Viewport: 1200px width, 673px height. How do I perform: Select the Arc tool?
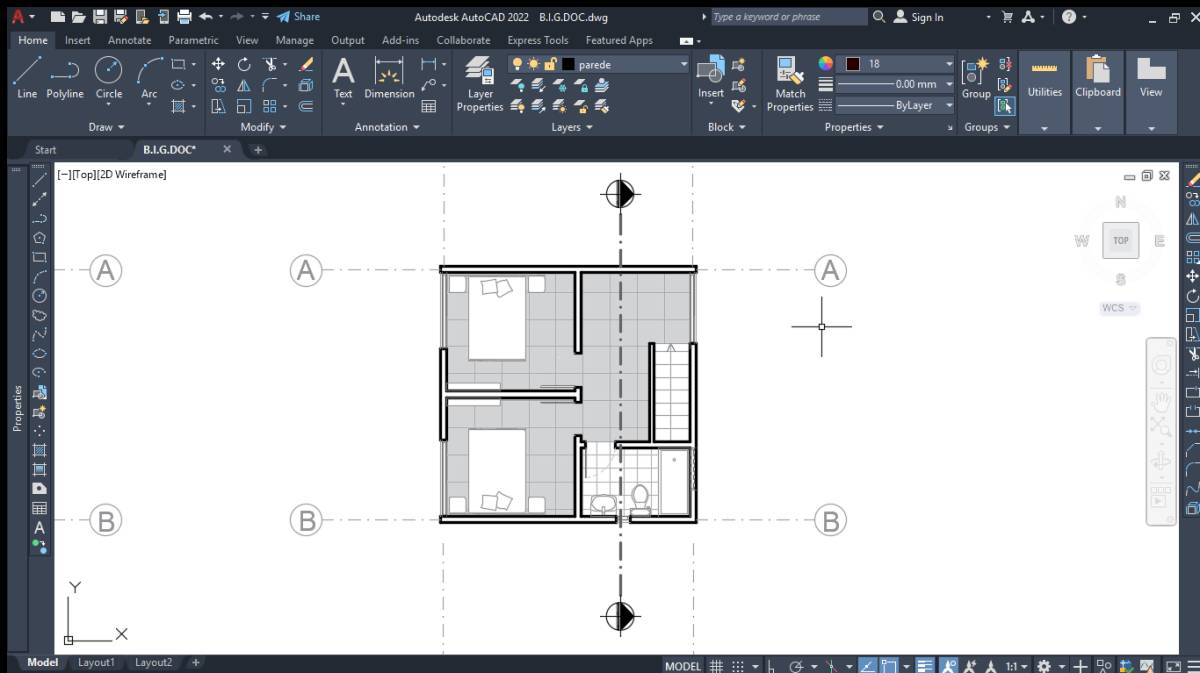pos(149,77)
